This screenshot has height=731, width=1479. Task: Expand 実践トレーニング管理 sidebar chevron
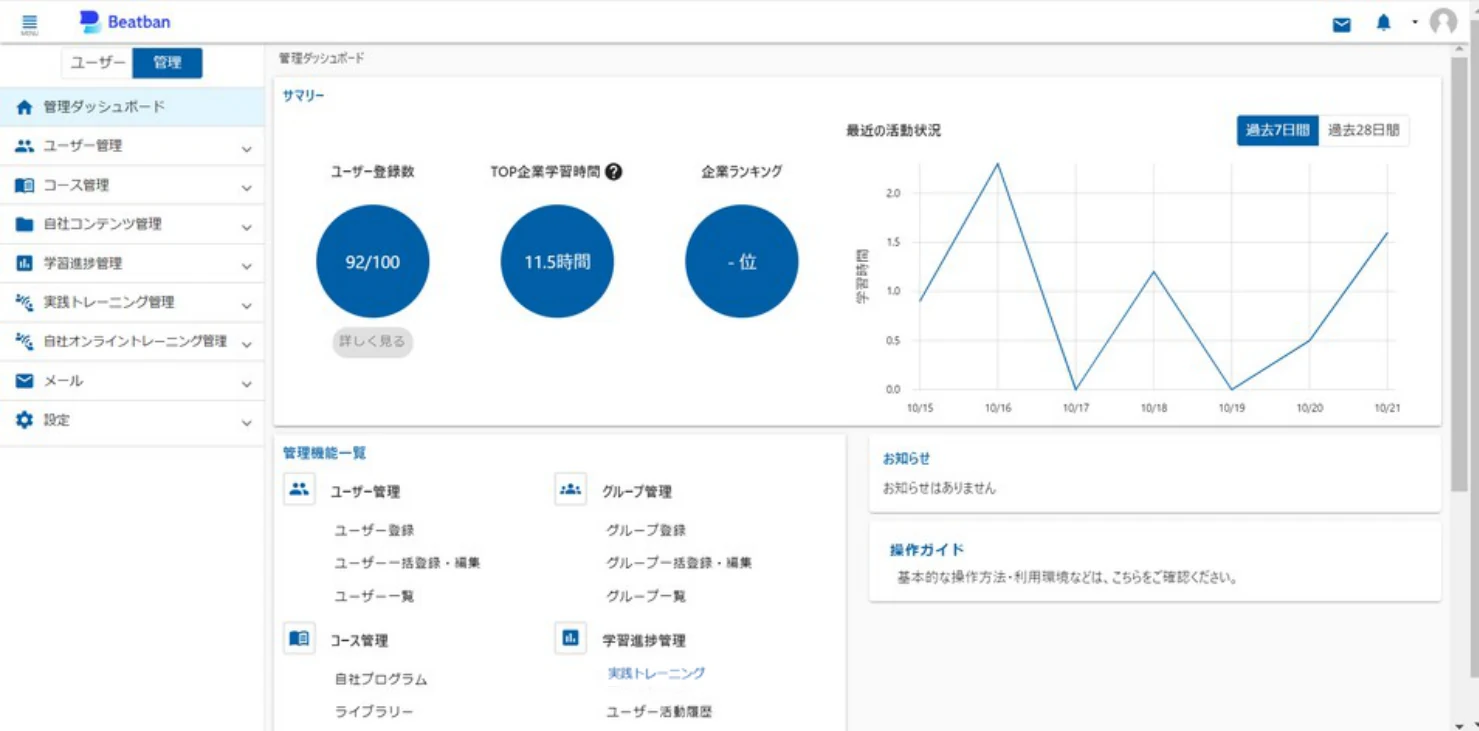[x=247, y=306]
